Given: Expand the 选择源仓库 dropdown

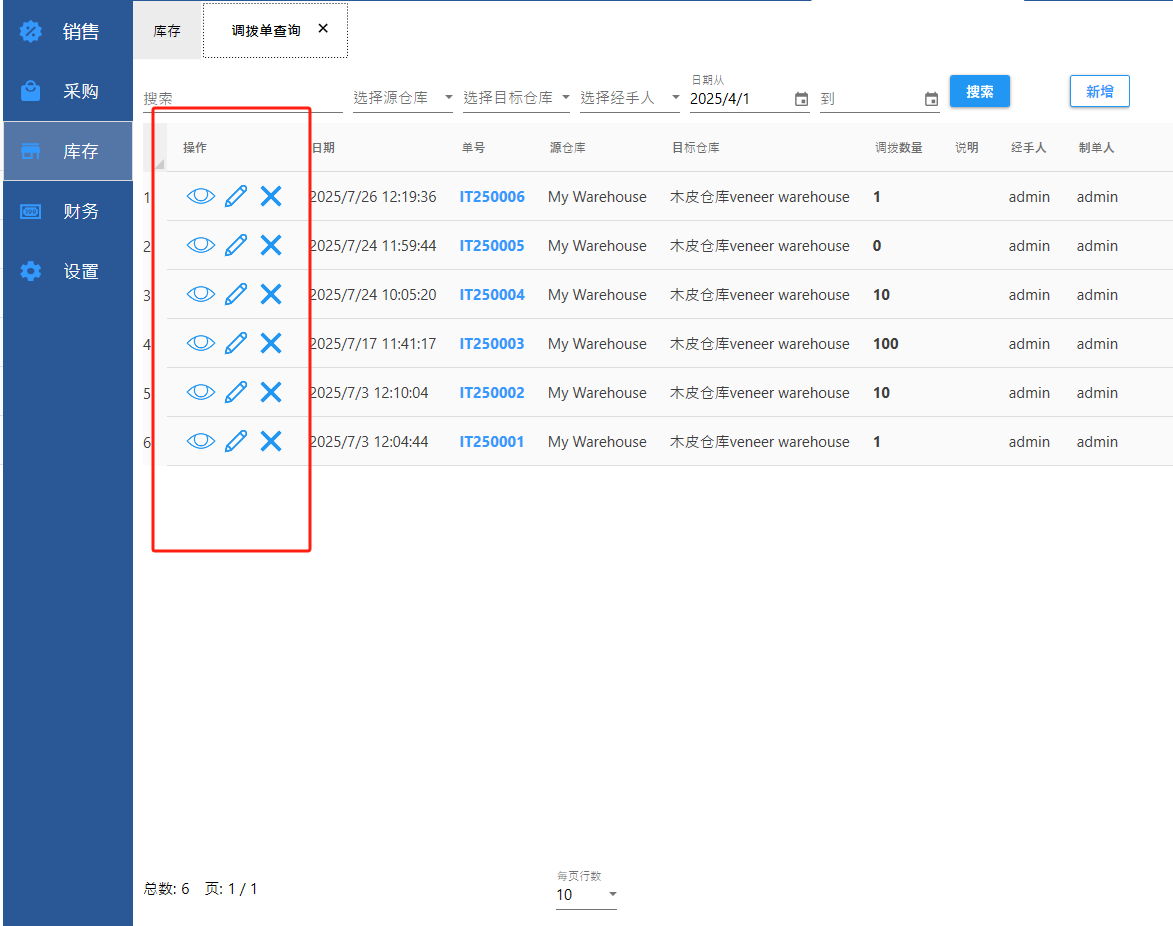Looking at the screenshot, I should click(402, 98).
